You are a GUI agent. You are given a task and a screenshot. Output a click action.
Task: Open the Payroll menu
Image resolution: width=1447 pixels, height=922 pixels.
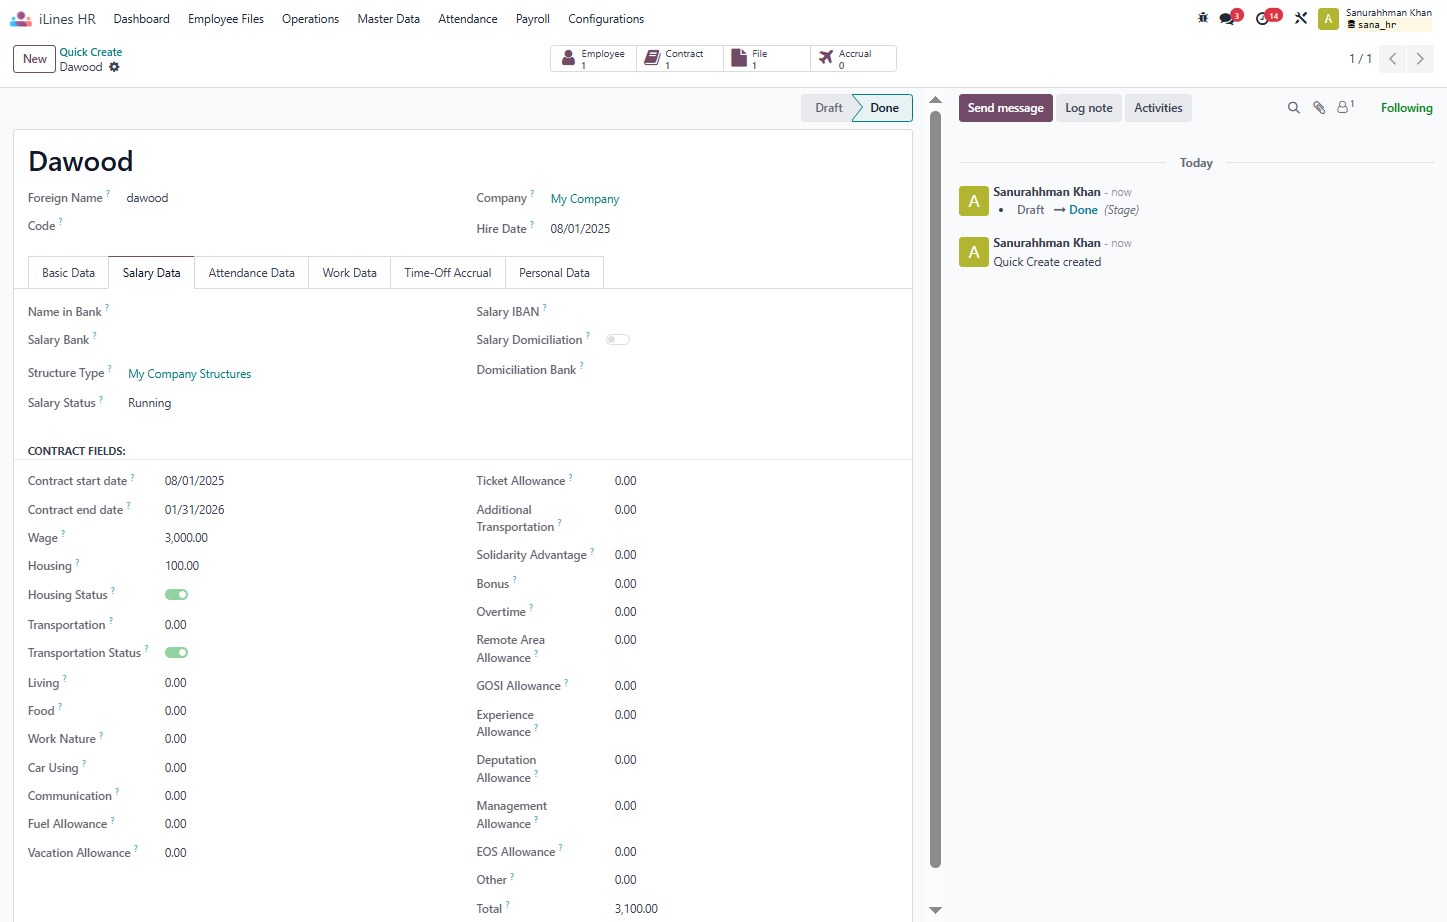click(x=533, y=19)
